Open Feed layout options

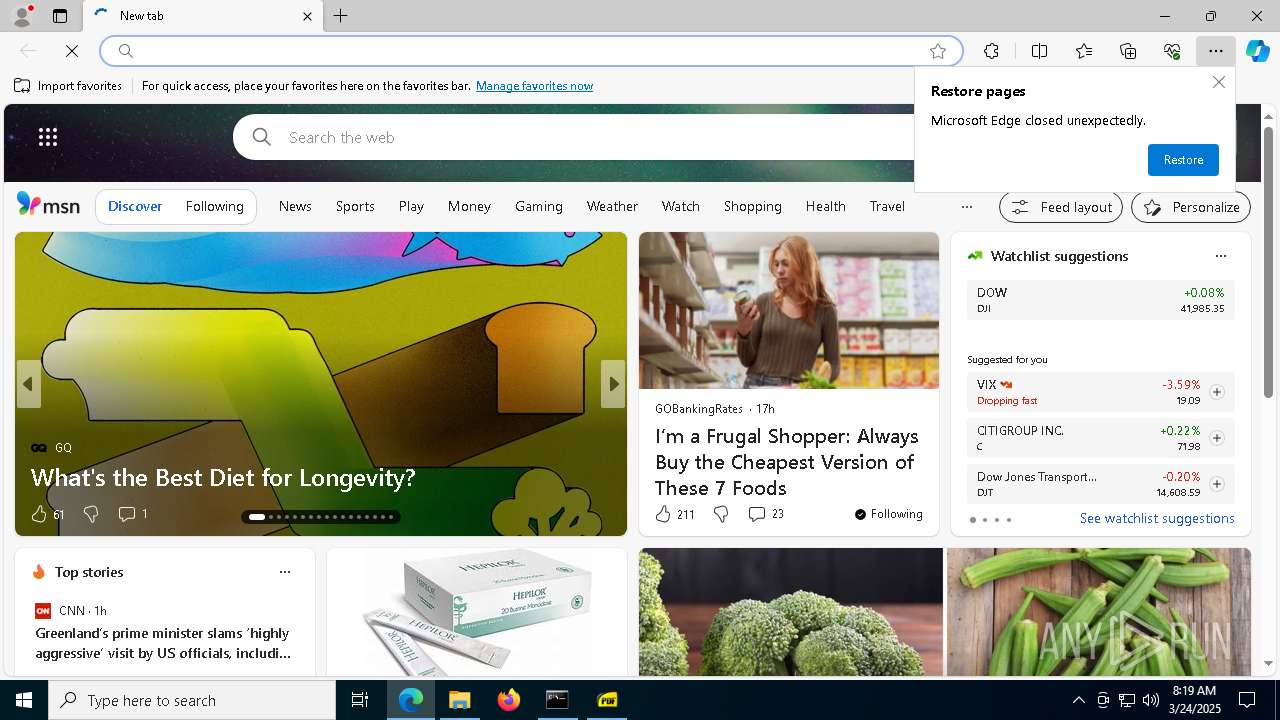[1062, 207]
